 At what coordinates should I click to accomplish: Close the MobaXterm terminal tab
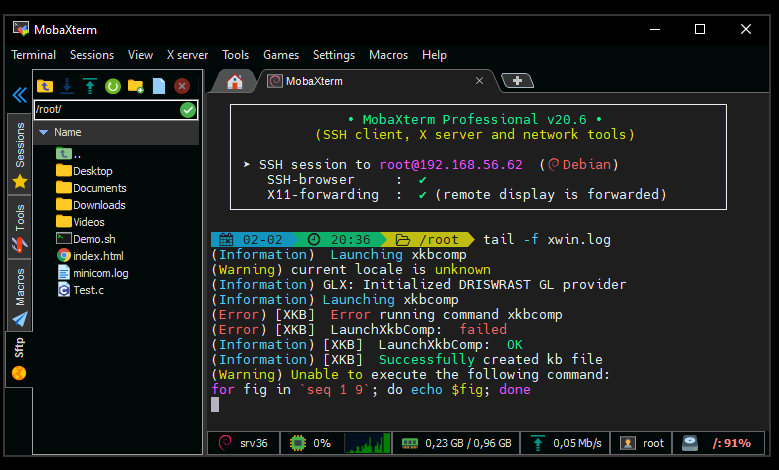(x=479, y=81)
